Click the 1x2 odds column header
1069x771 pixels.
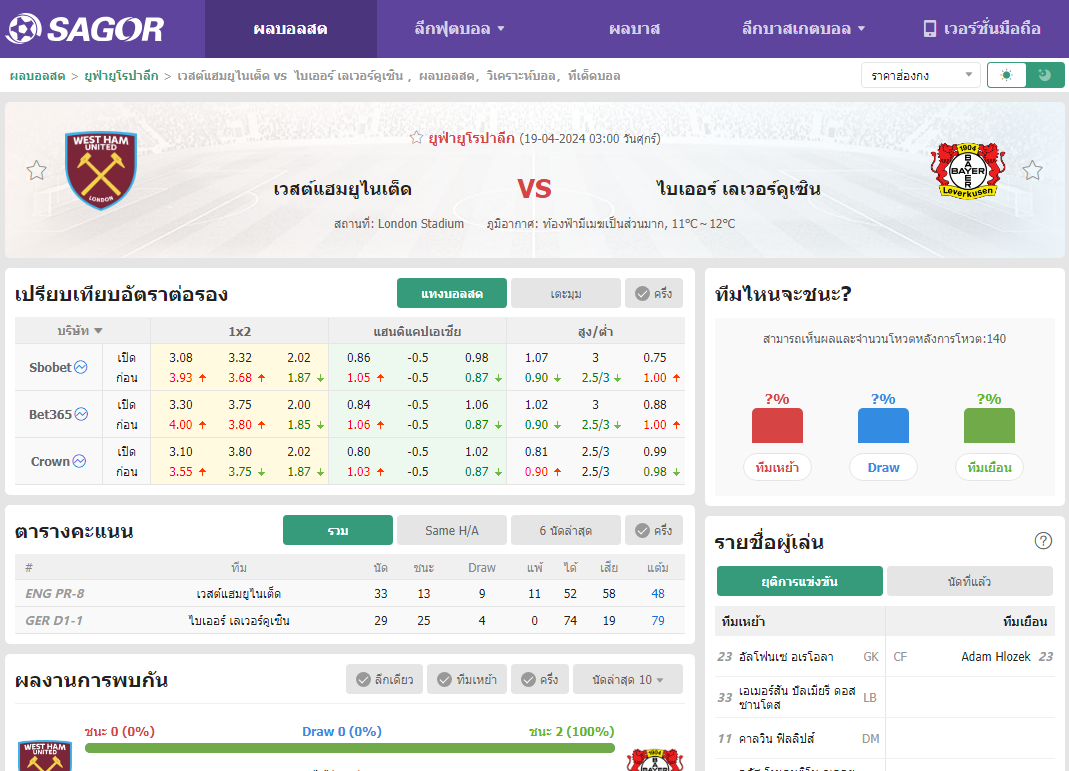pos(239,331)
